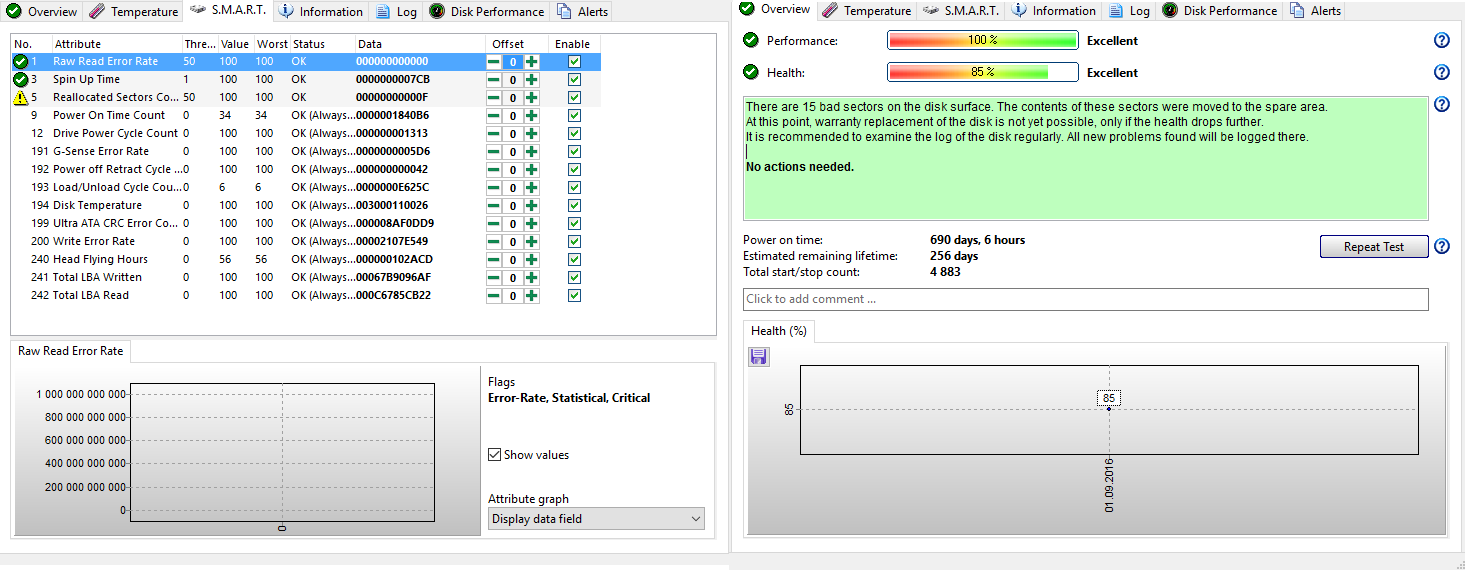Click the help icon next to Health bar

1442,72
